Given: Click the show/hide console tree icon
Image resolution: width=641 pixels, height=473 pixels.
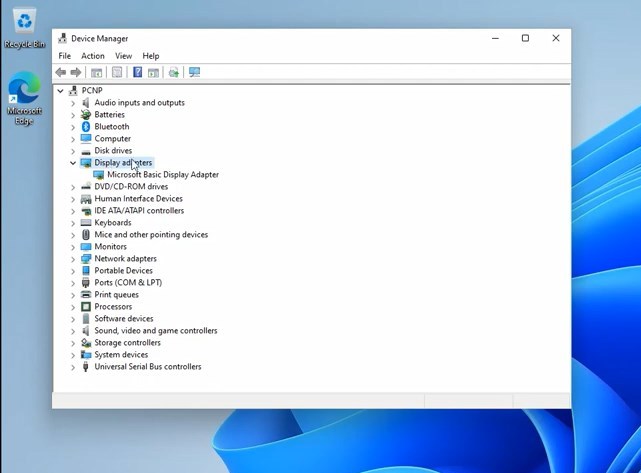Looking at the screenshot, I should 96,73.
